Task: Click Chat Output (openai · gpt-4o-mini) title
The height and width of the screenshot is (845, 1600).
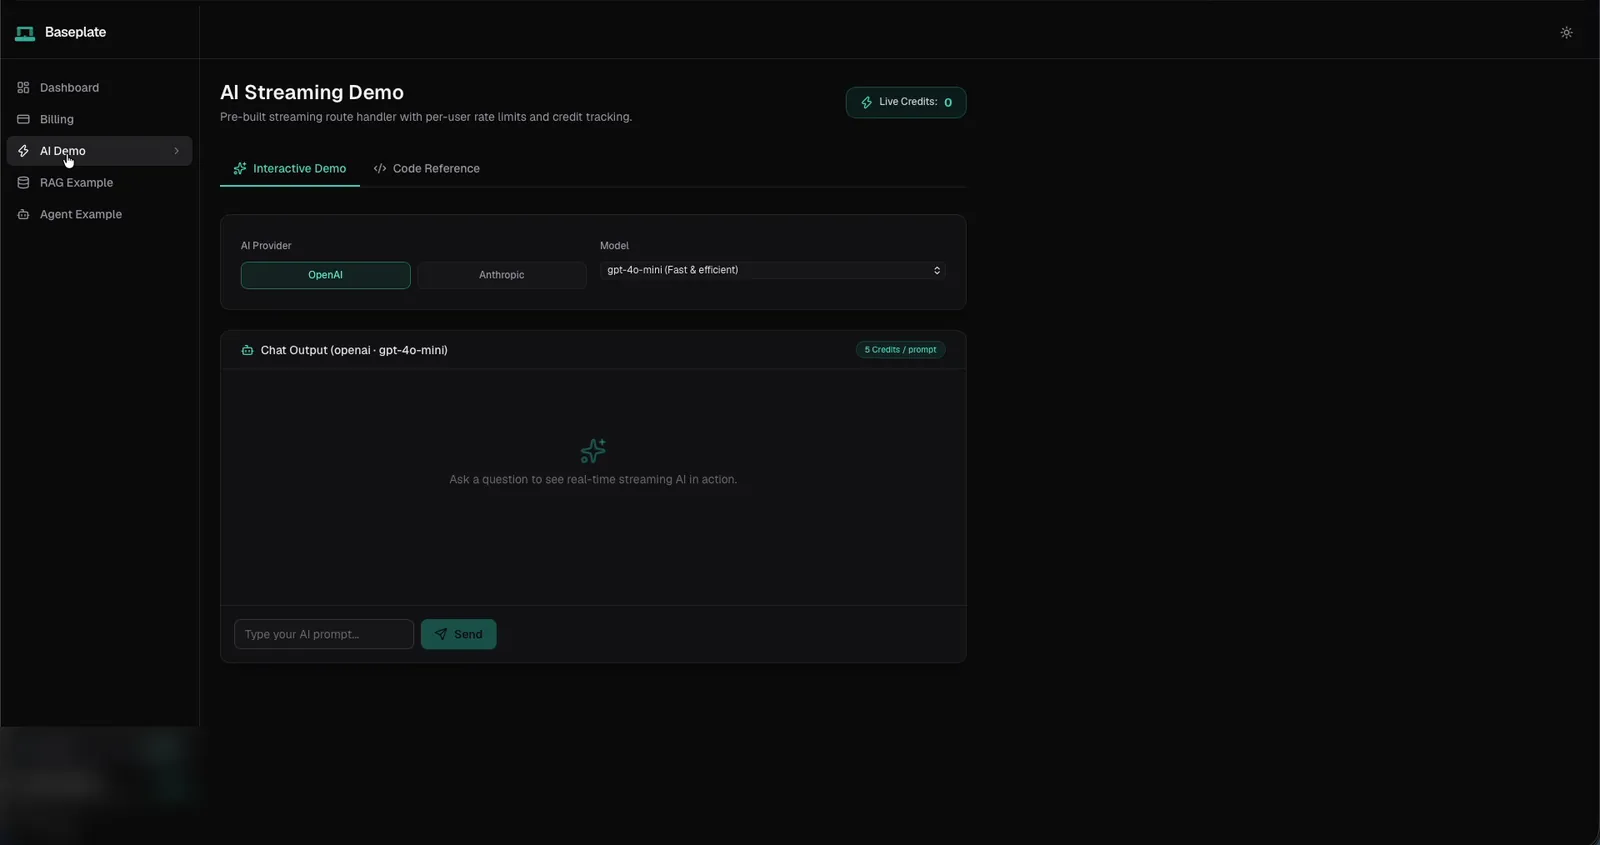Action: tap(354, 350)
